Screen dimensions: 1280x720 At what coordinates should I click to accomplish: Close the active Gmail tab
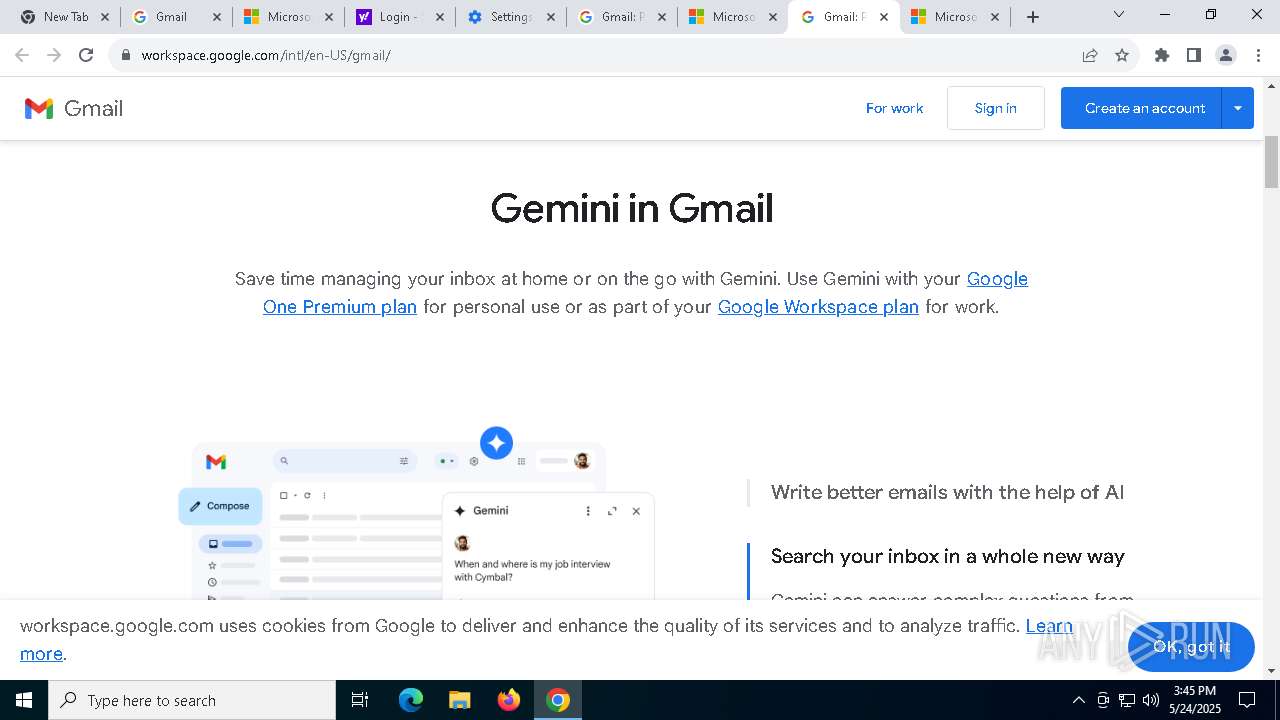[x=884, y=17]
